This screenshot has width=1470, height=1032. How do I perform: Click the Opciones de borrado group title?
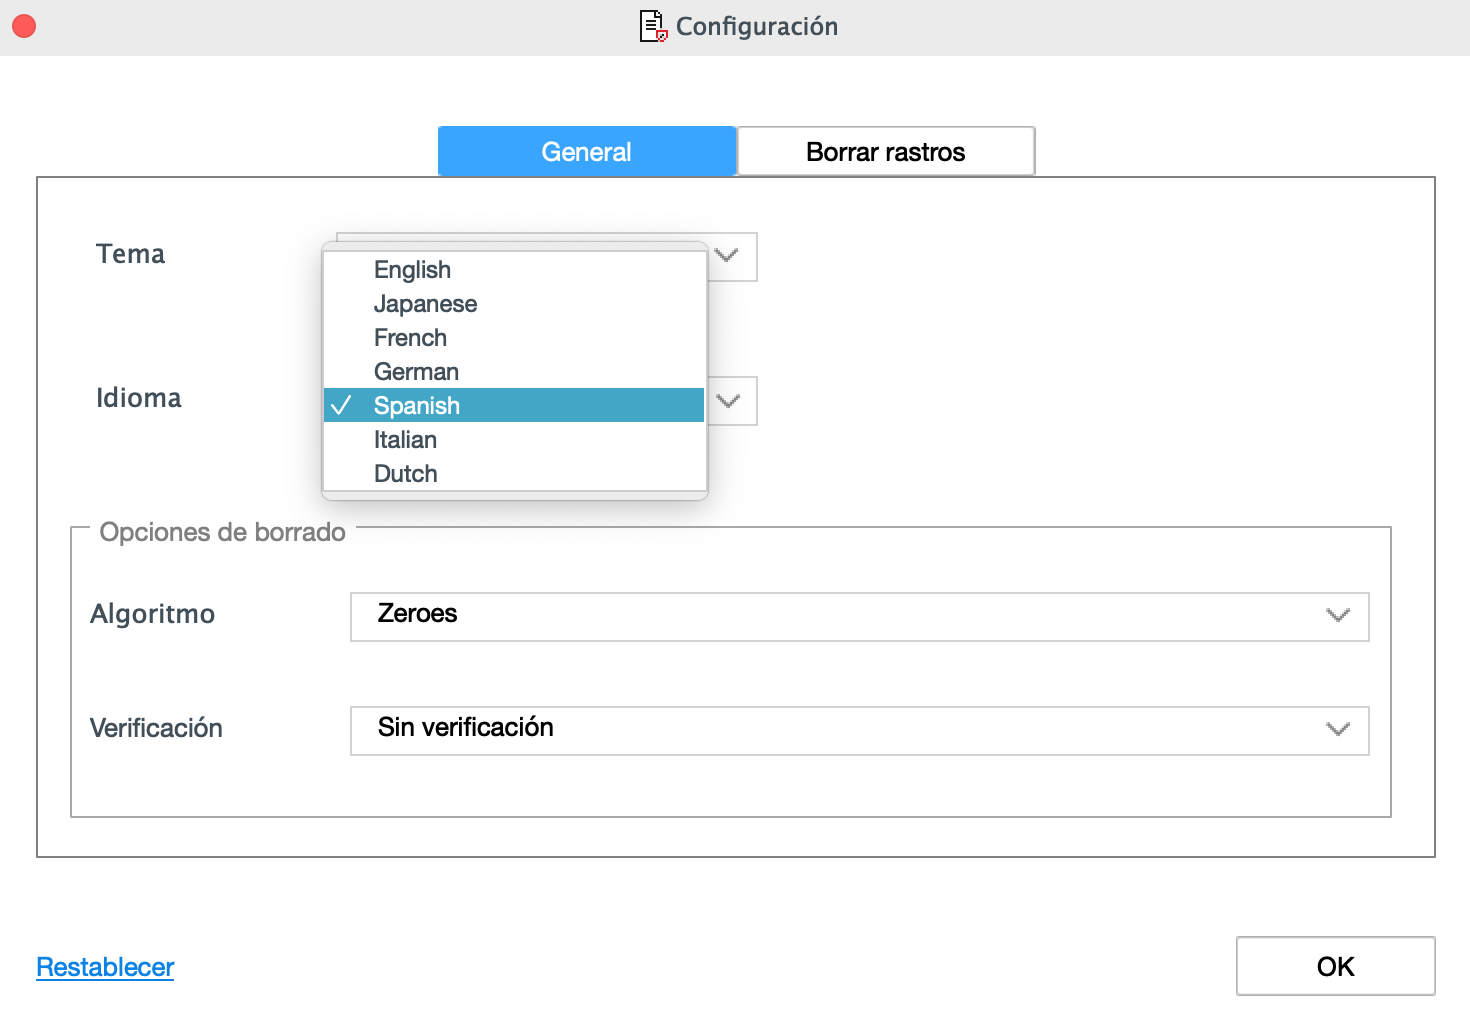[x=222, y=532]
